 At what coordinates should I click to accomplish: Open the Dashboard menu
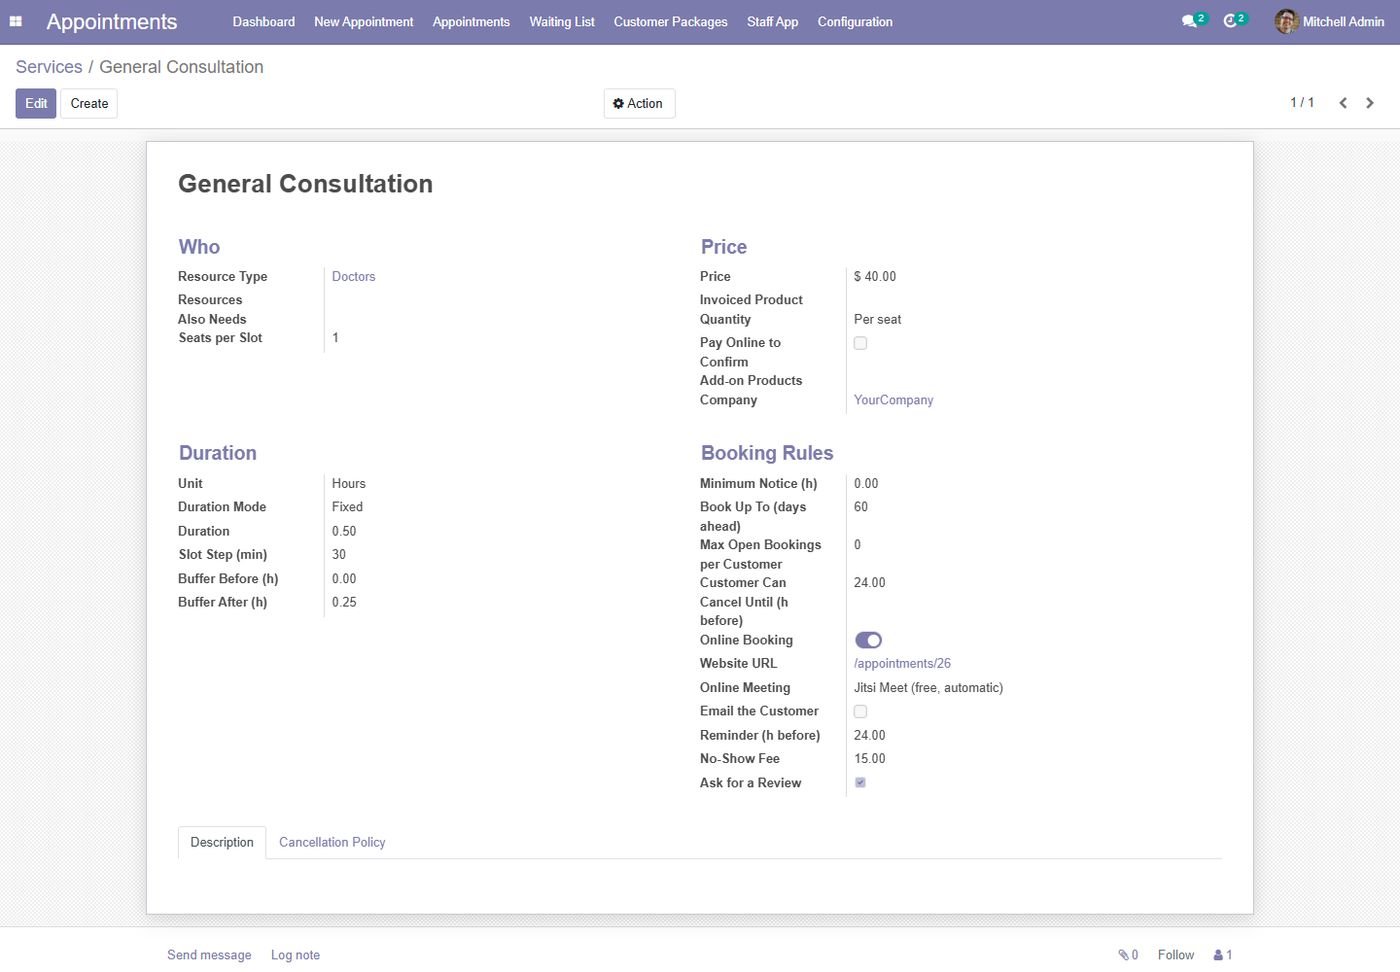coord(264,22)
